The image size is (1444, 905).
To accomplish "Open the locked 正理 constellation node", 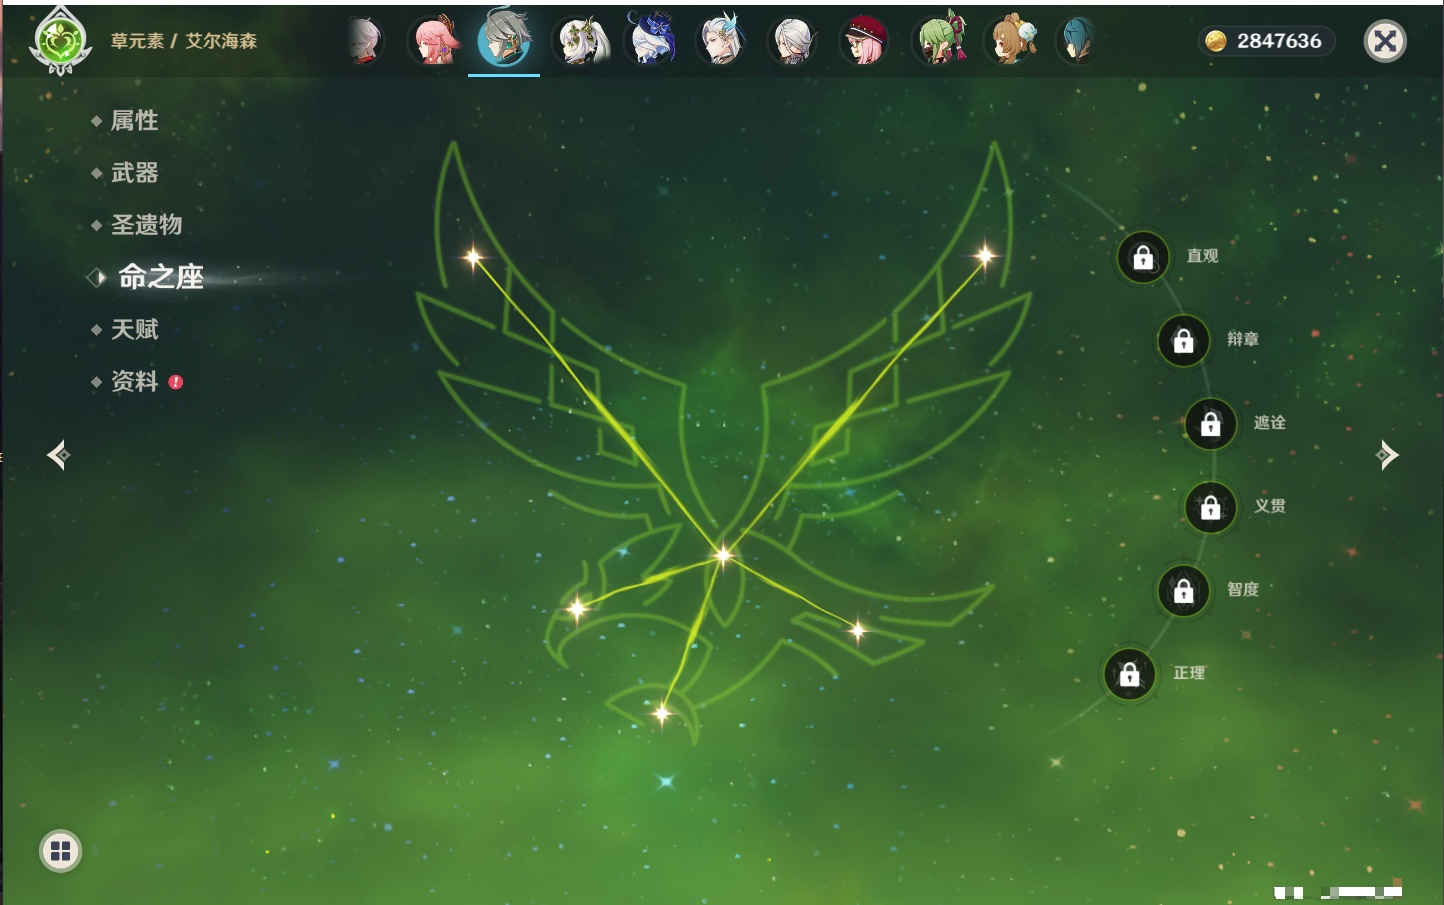I will pyautogui.click(x=1129, y=674).
